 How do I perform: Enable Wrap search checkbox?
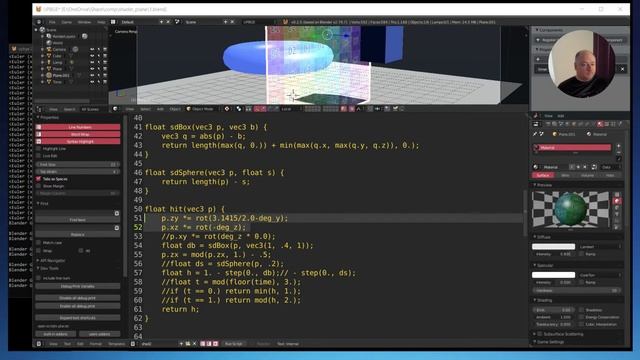tap(39, 251)
